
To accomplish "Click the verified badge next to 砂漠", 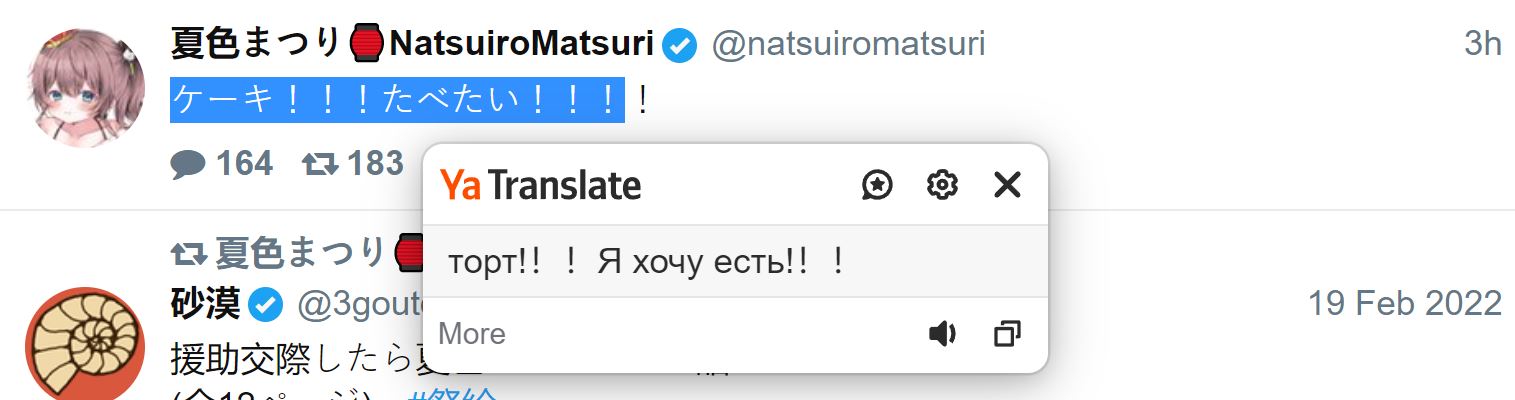I will click(x=266, y=305).
